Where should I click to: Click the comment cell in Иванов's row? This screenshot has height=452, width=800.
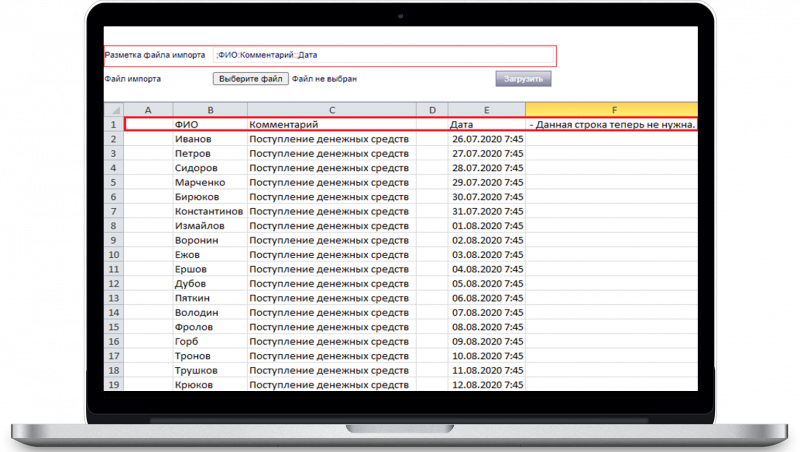pyautogui.click(x=332, y=139)
